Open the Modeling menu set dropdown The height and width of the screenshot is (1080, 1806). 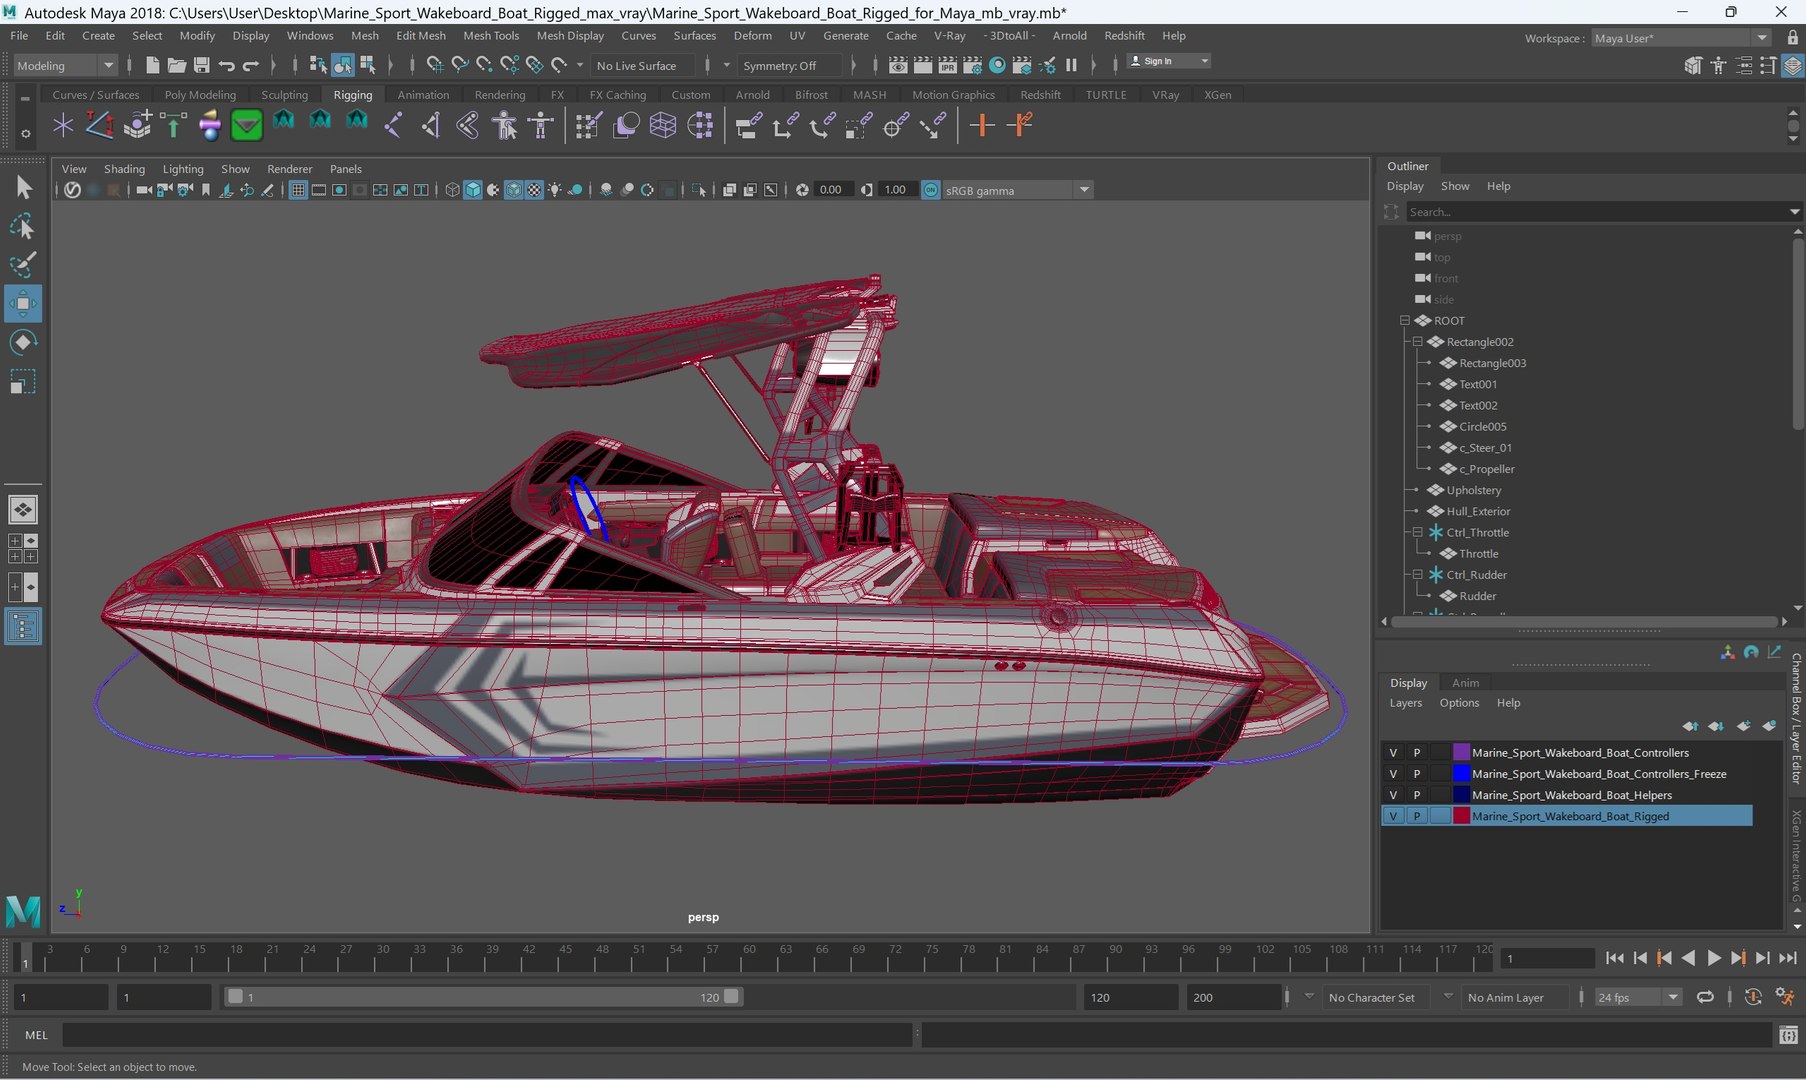pyautogui.click(x=65, y=65)
